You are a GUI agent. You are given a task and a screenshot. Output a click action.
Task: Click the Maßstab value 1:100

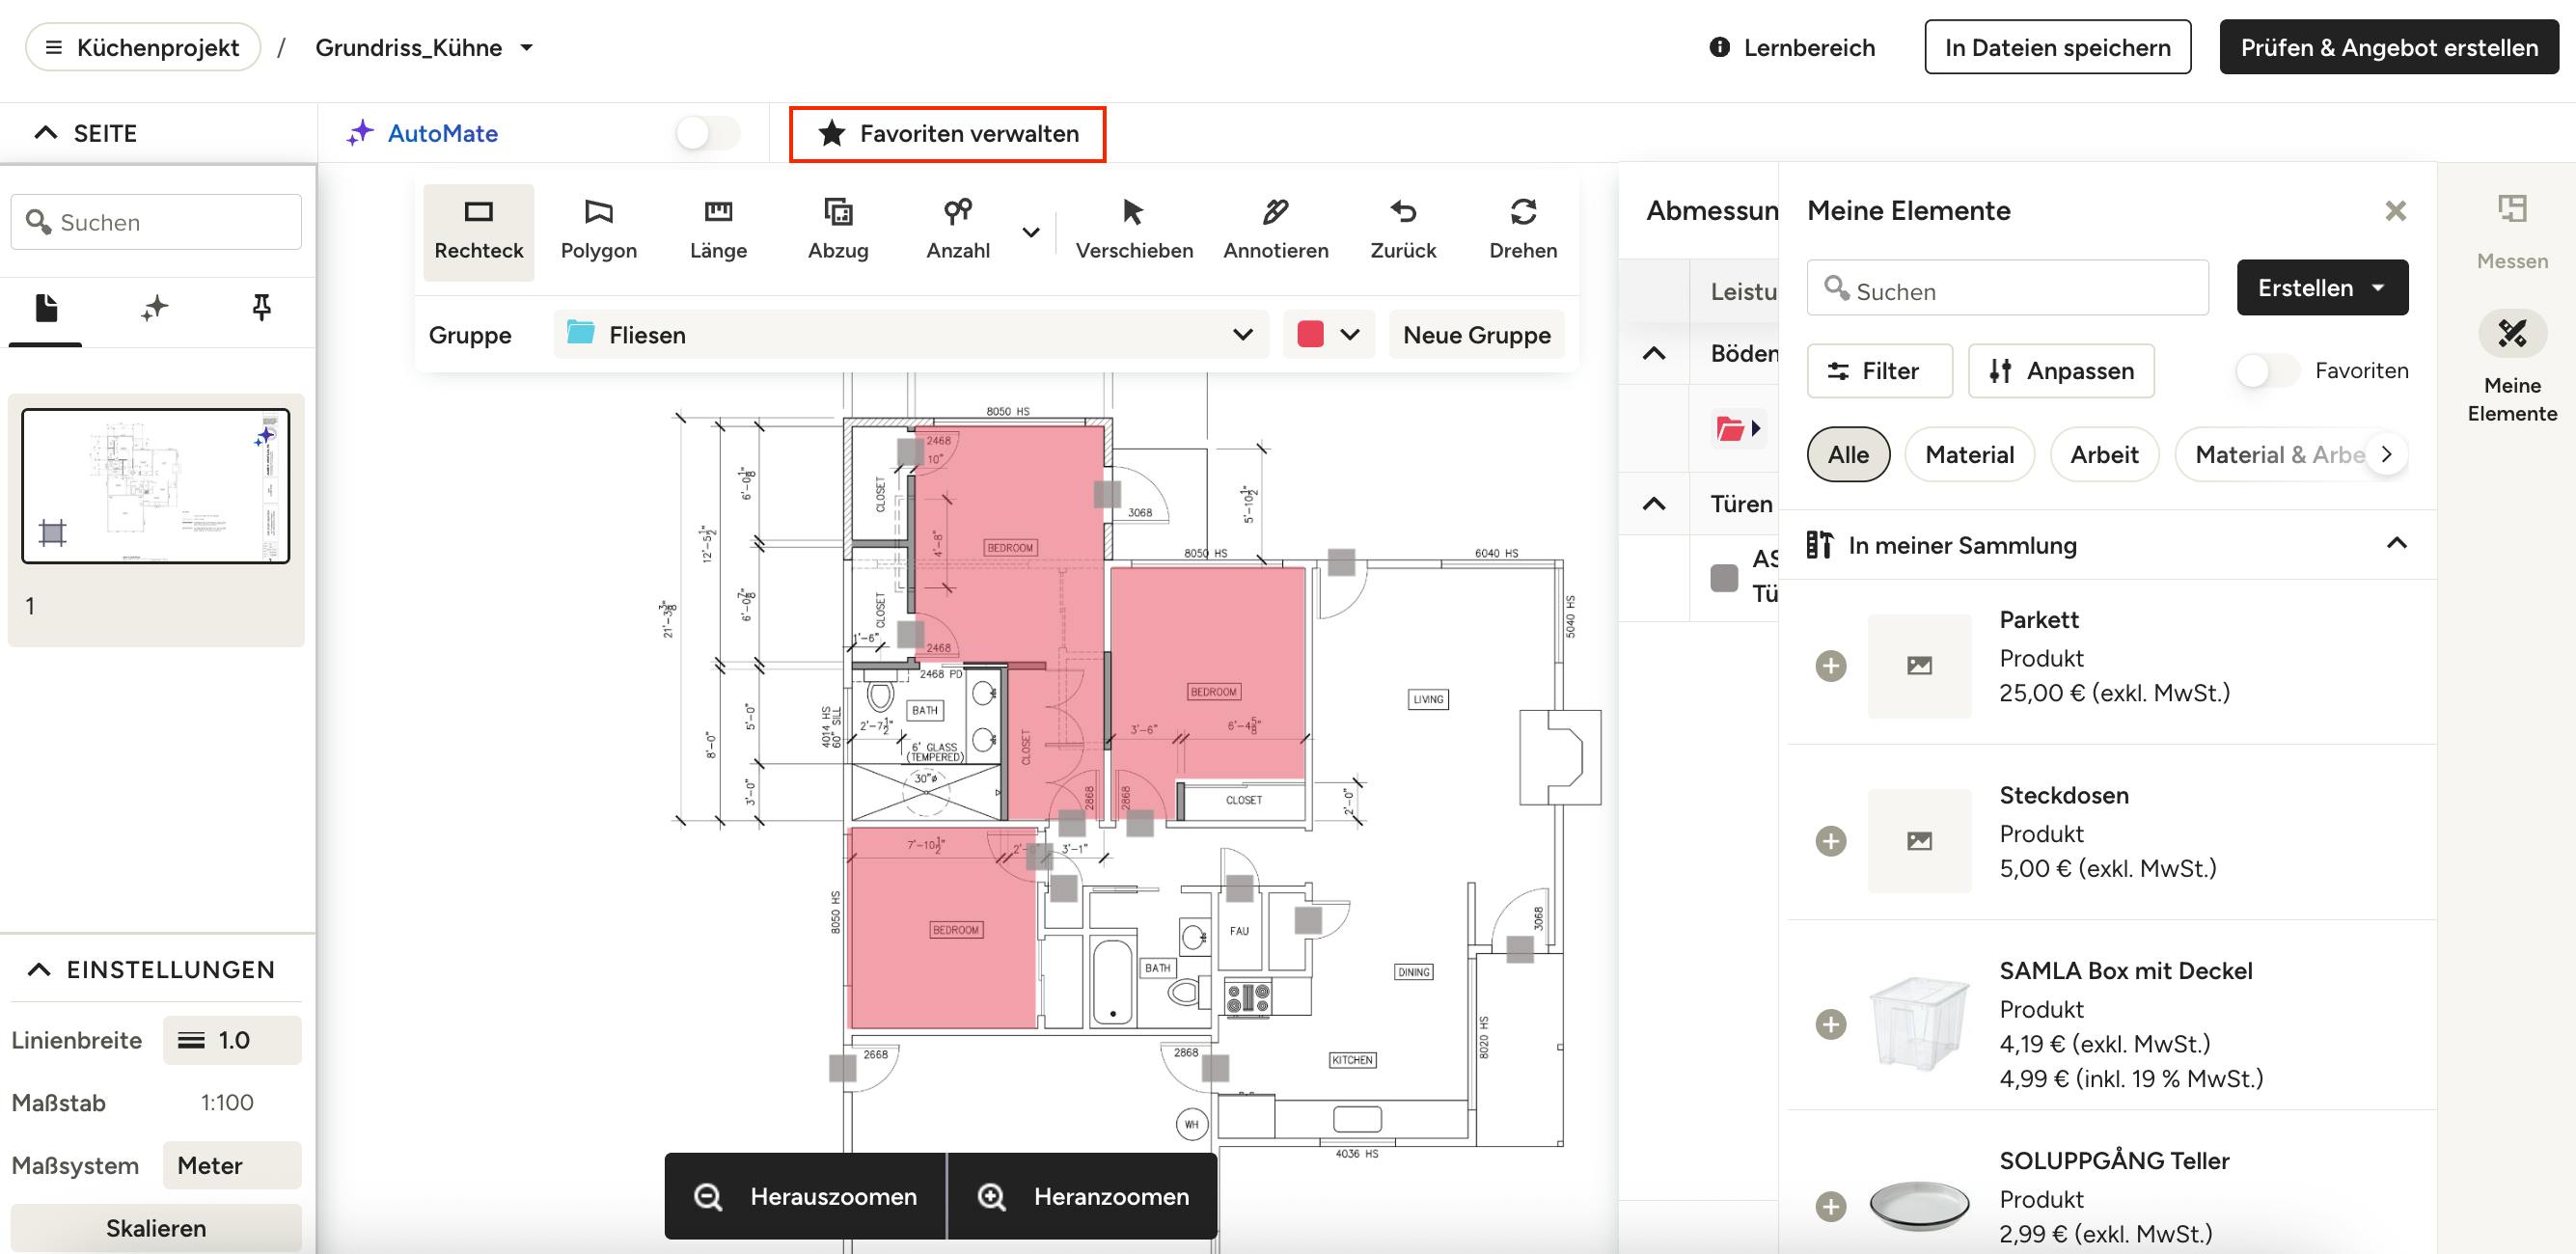[227, 1102]
